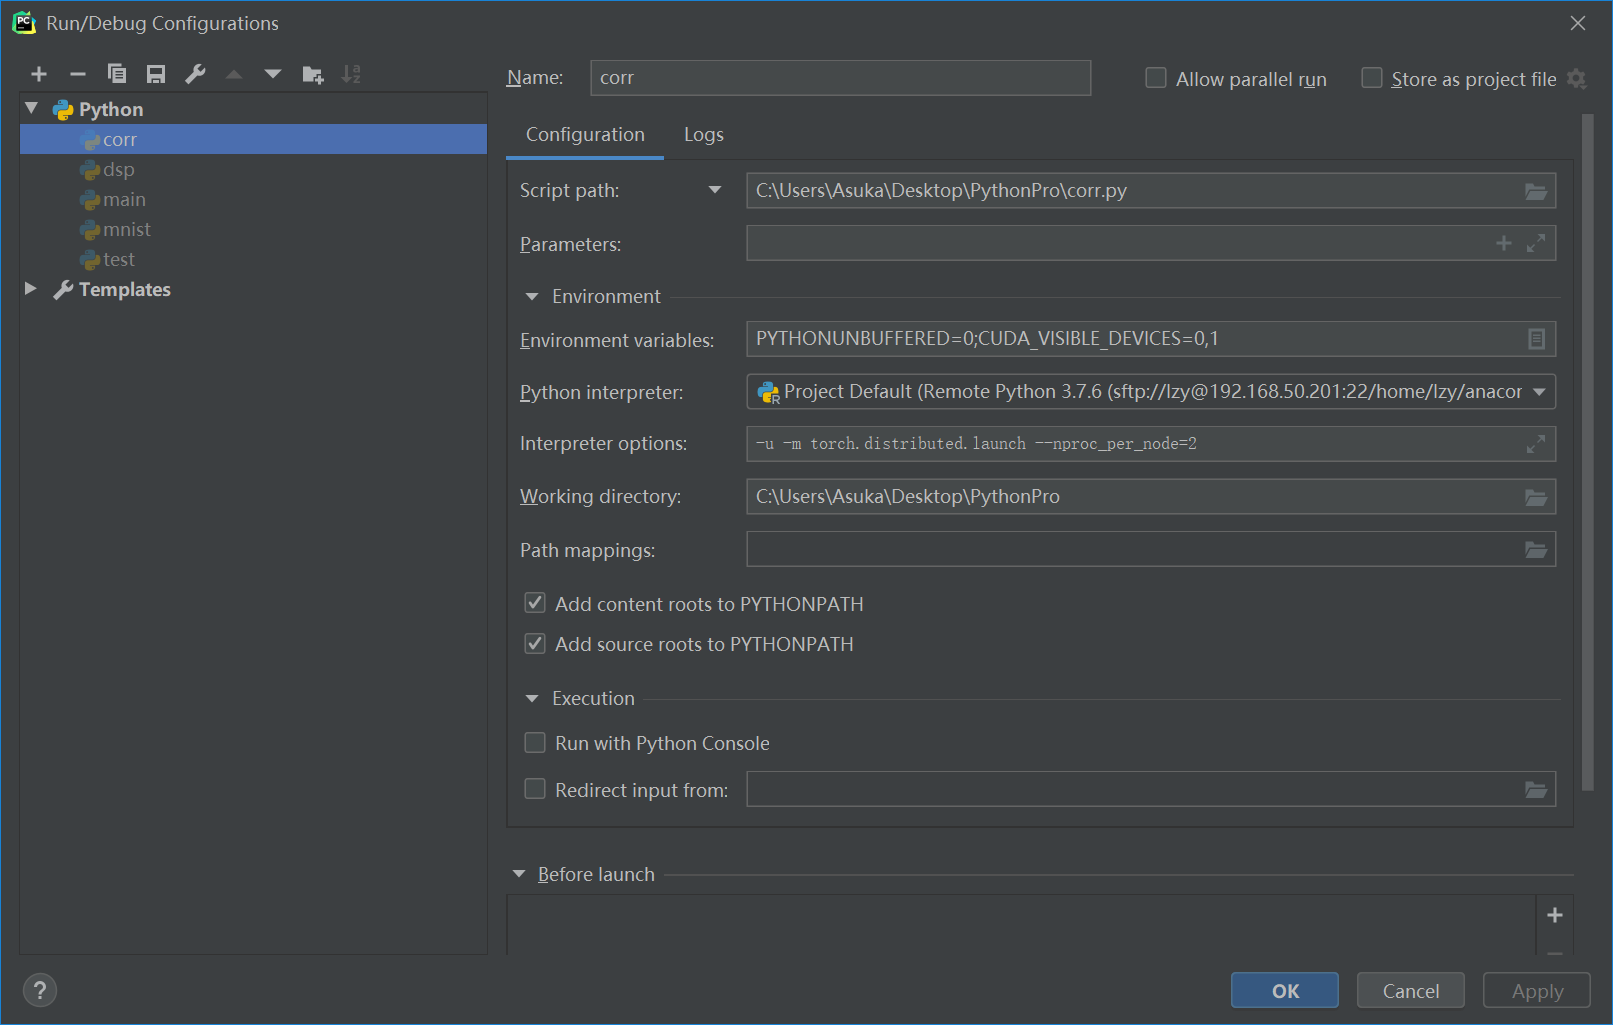1613x1025 pixels.
Task: Select the mnist configuration
Action: pyautogui.click(x=126, y=230)
